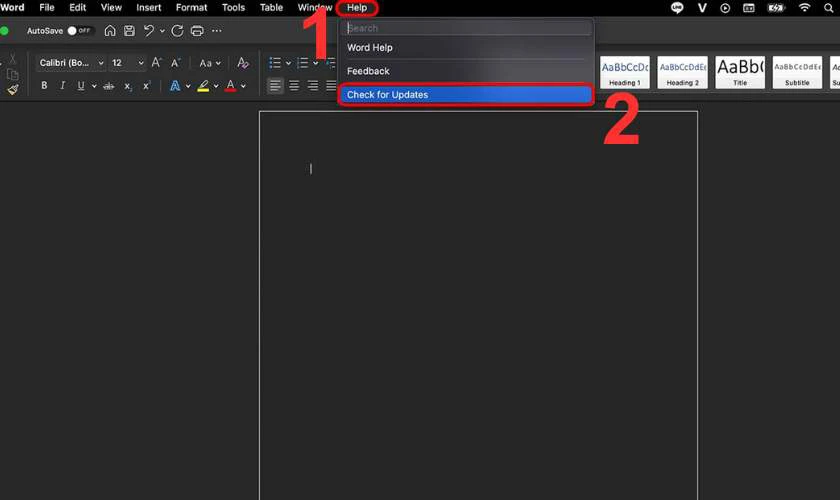Click the Save icon
Viewport: 840px width, 500px height.
pos(129,31)
